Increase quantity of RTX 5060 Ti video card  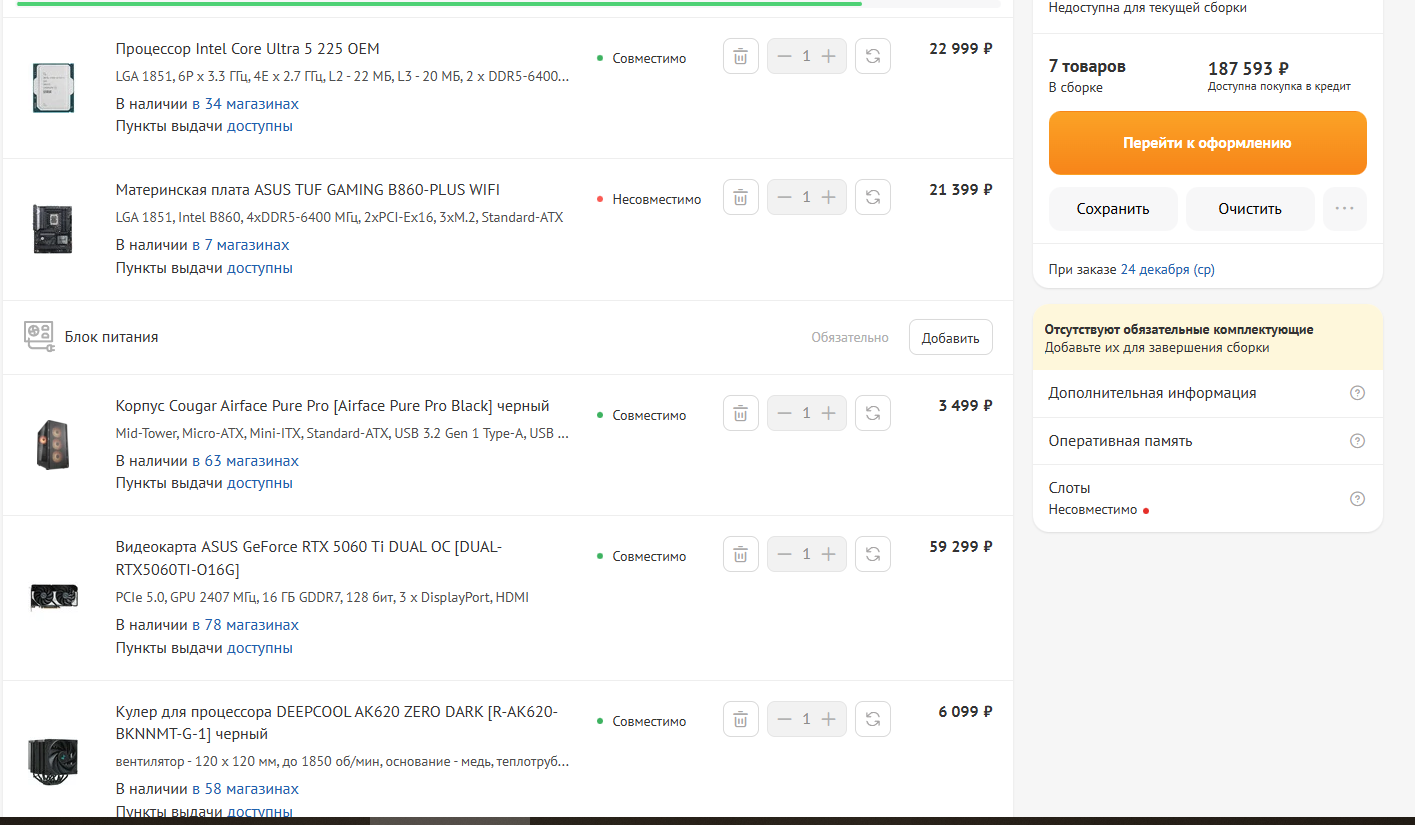pos(828,554)
